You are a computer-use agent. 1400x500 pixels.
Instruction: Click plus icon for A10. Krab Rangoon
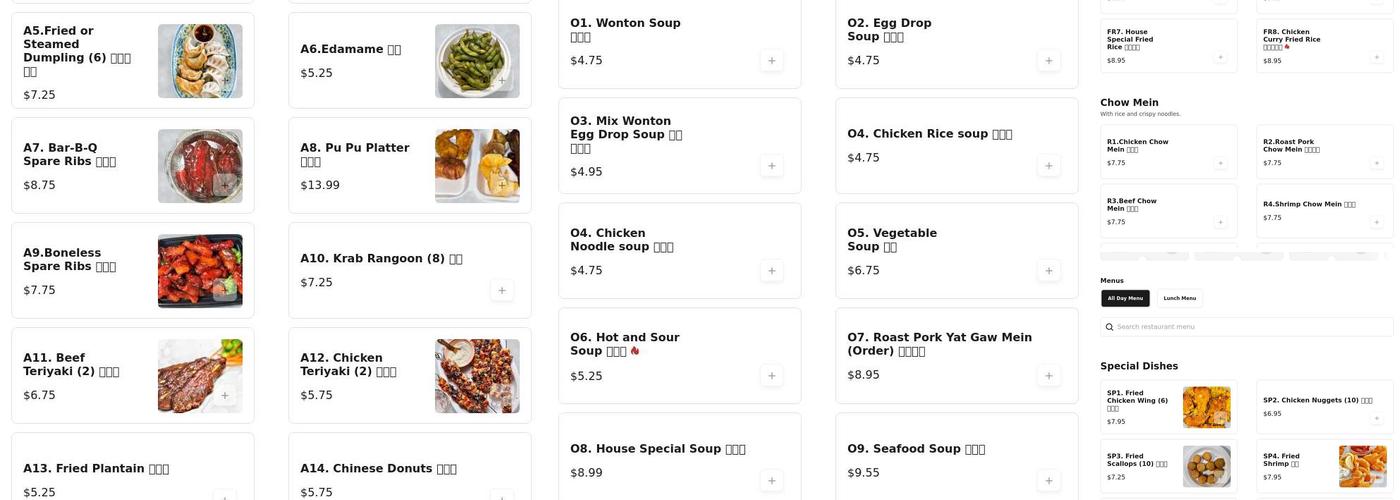pos(502,290)
